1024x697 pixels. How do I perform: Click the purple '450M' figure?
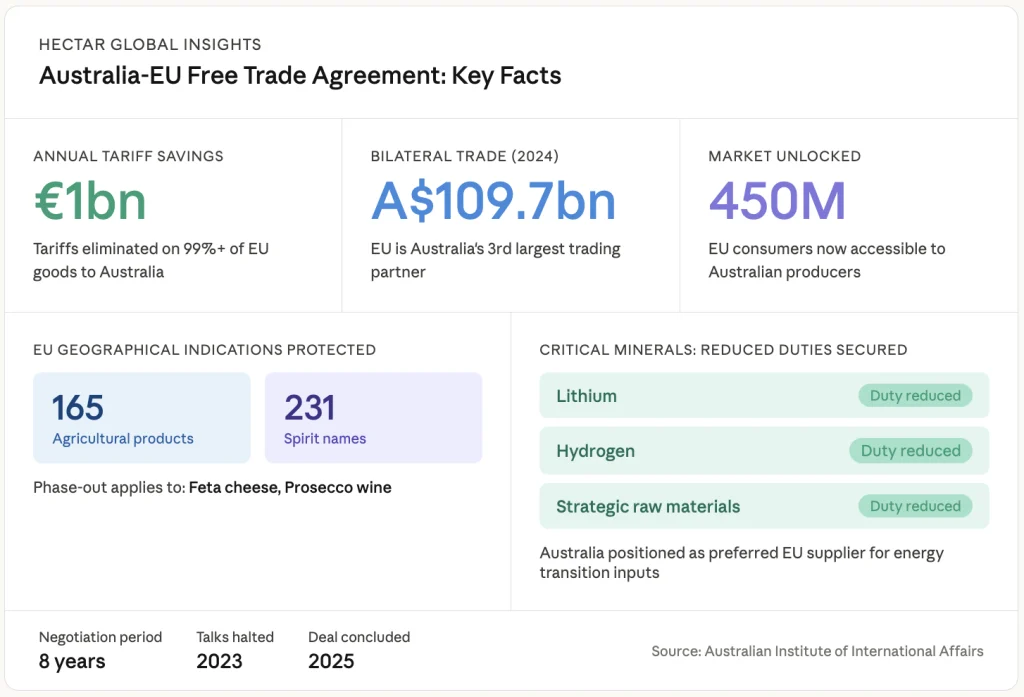coord(777,201)
